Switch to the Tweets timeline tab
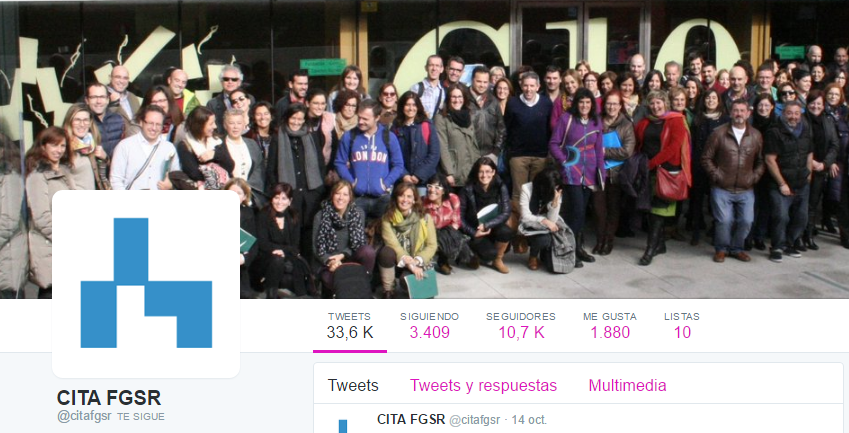 click(x=353, y=385)
